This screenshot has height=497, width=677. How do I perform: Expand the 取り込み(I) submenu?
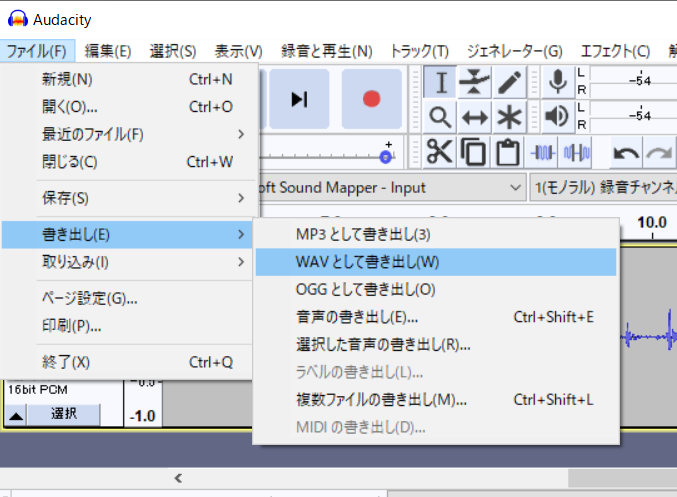(x=127, y=262)
